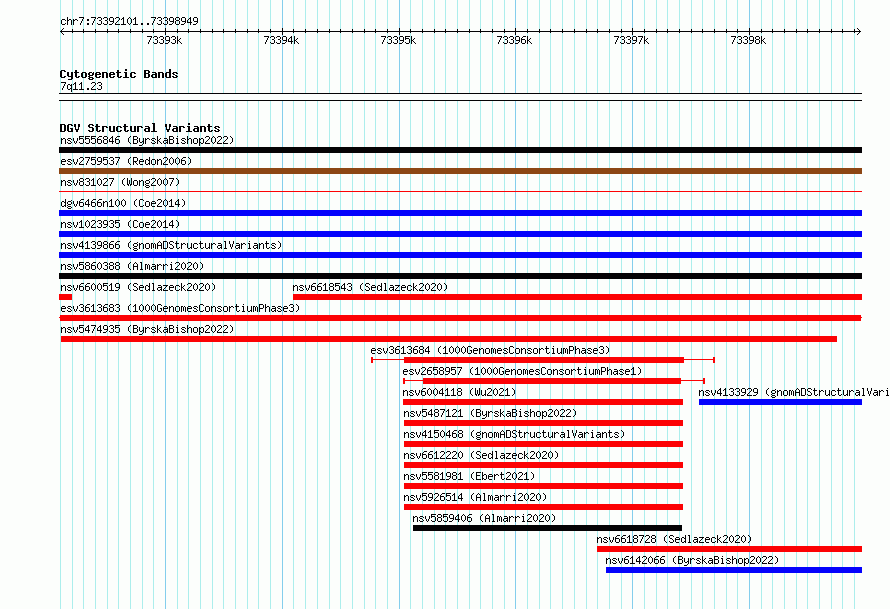Click the black bar under nsv5859406
This screenshot has width=890, height=609.
tap(547, 528)
